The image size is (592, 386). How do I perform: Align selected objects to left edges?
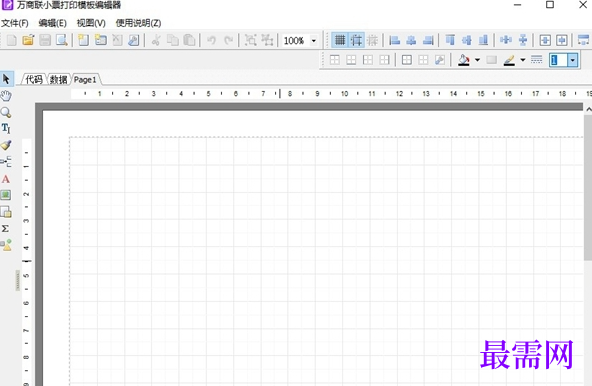click(x=395, y=40)
